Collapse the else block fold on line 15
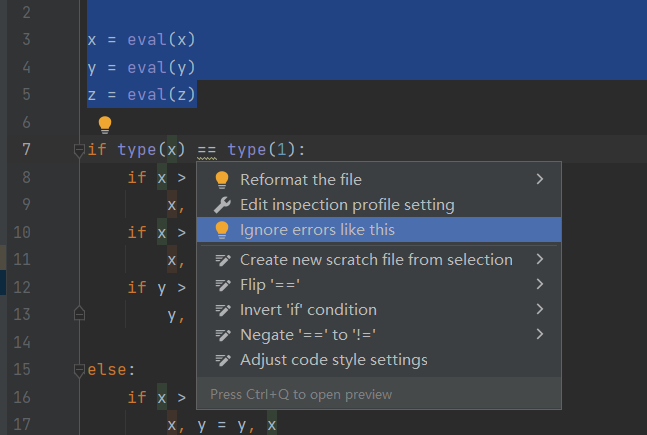Image resolution: width=647 pixels, height=435 pixels. [79, 370]
